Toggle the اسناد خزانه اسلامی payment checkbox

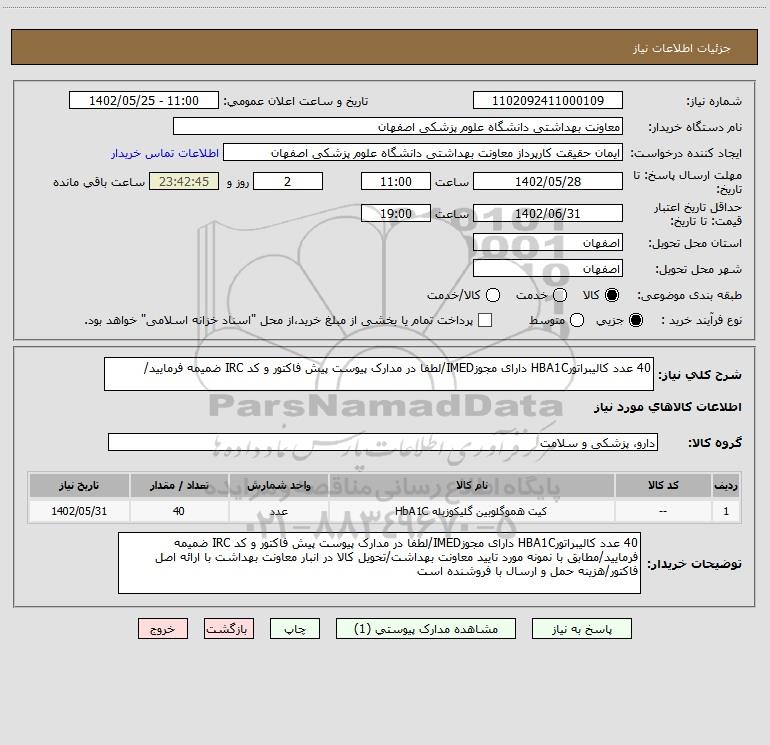coord(485,320)
